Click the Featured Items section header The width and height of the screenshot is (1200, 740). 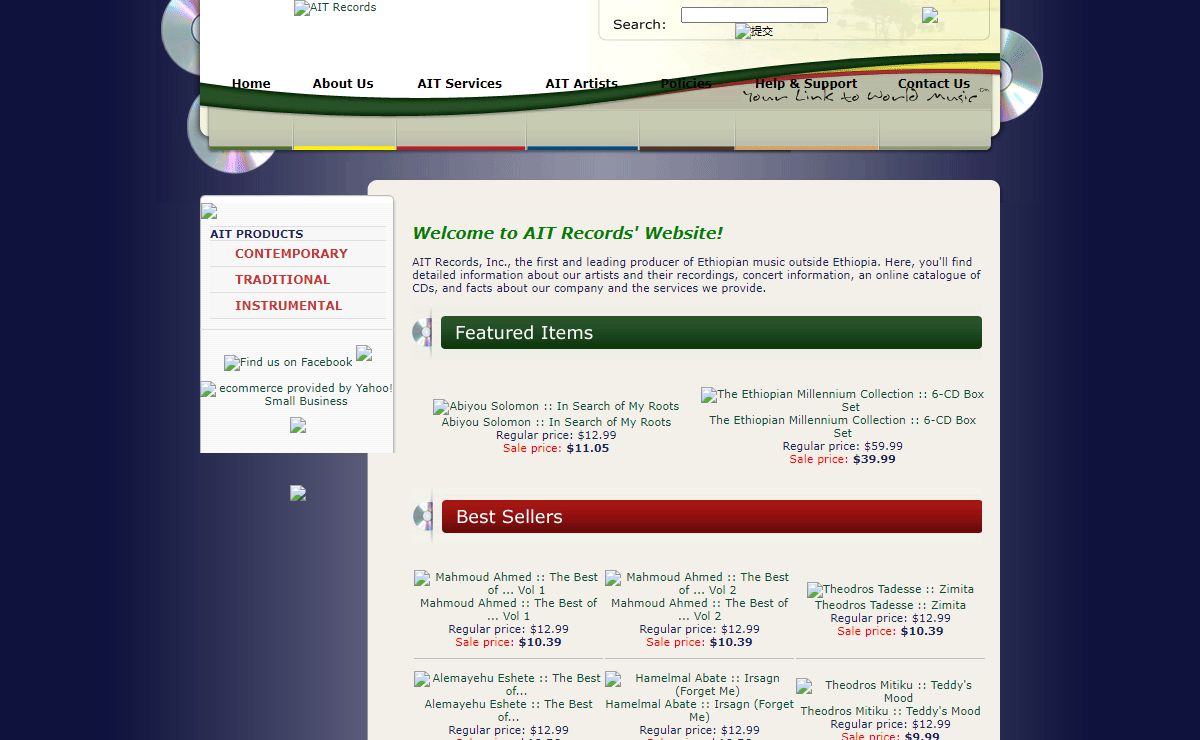711,333
